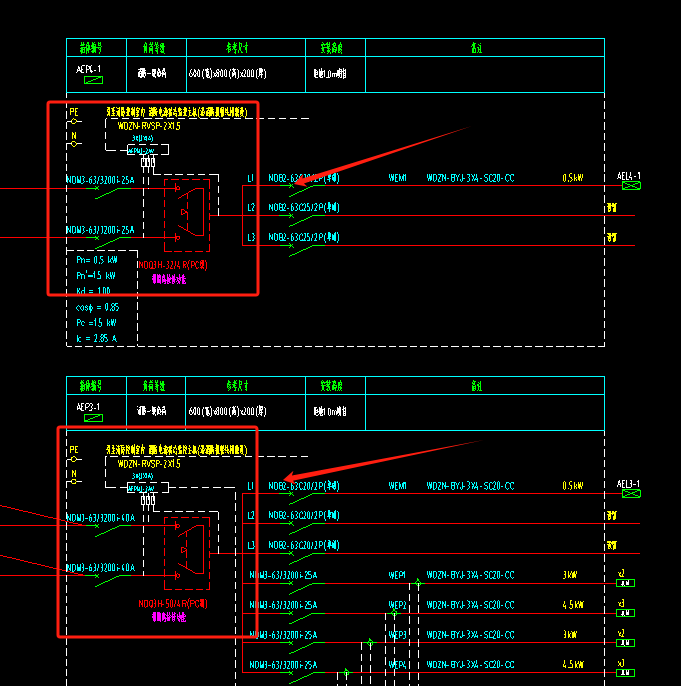Select the PE terminal circle in the AEP3-1 panel
This screenshot has width=681, height=686.
[x=74, y=459]
